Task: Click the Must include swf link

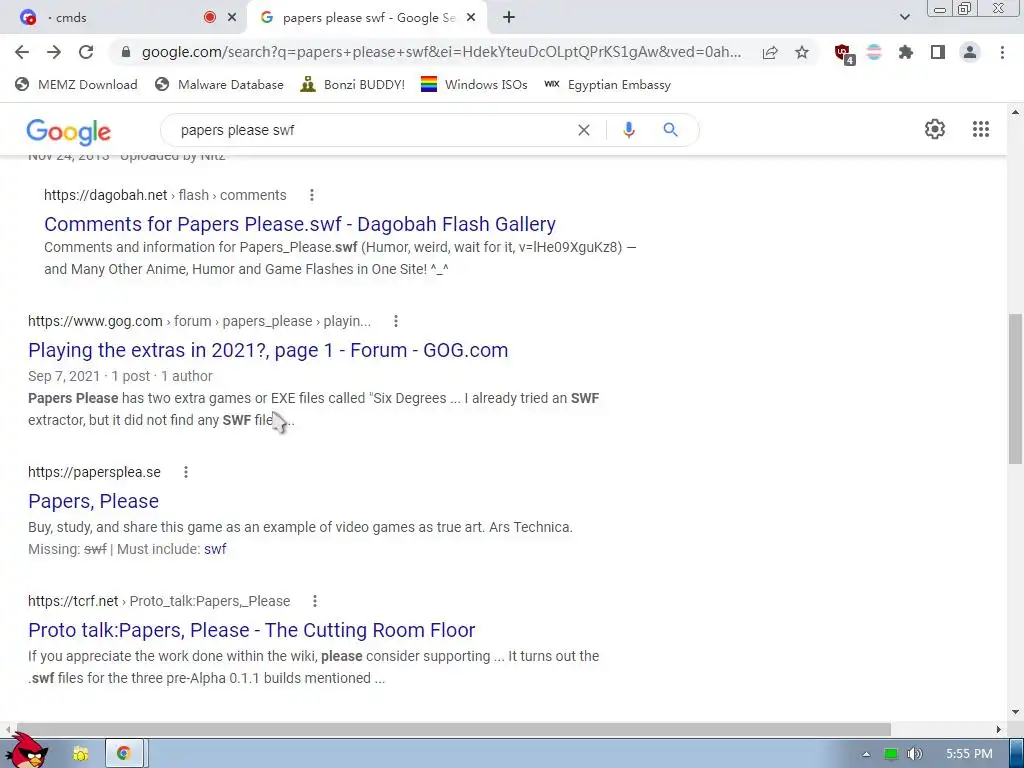Action: point(215,549)
